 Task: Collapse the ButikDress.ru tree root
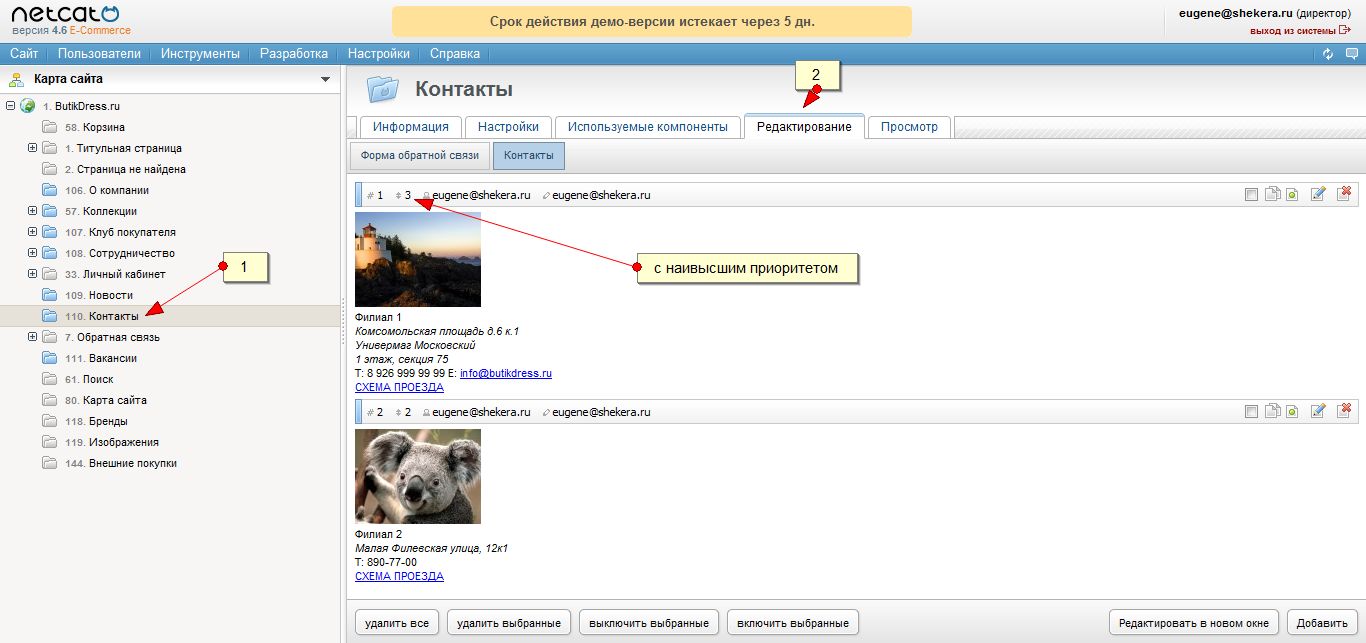[x=10, y=106]
